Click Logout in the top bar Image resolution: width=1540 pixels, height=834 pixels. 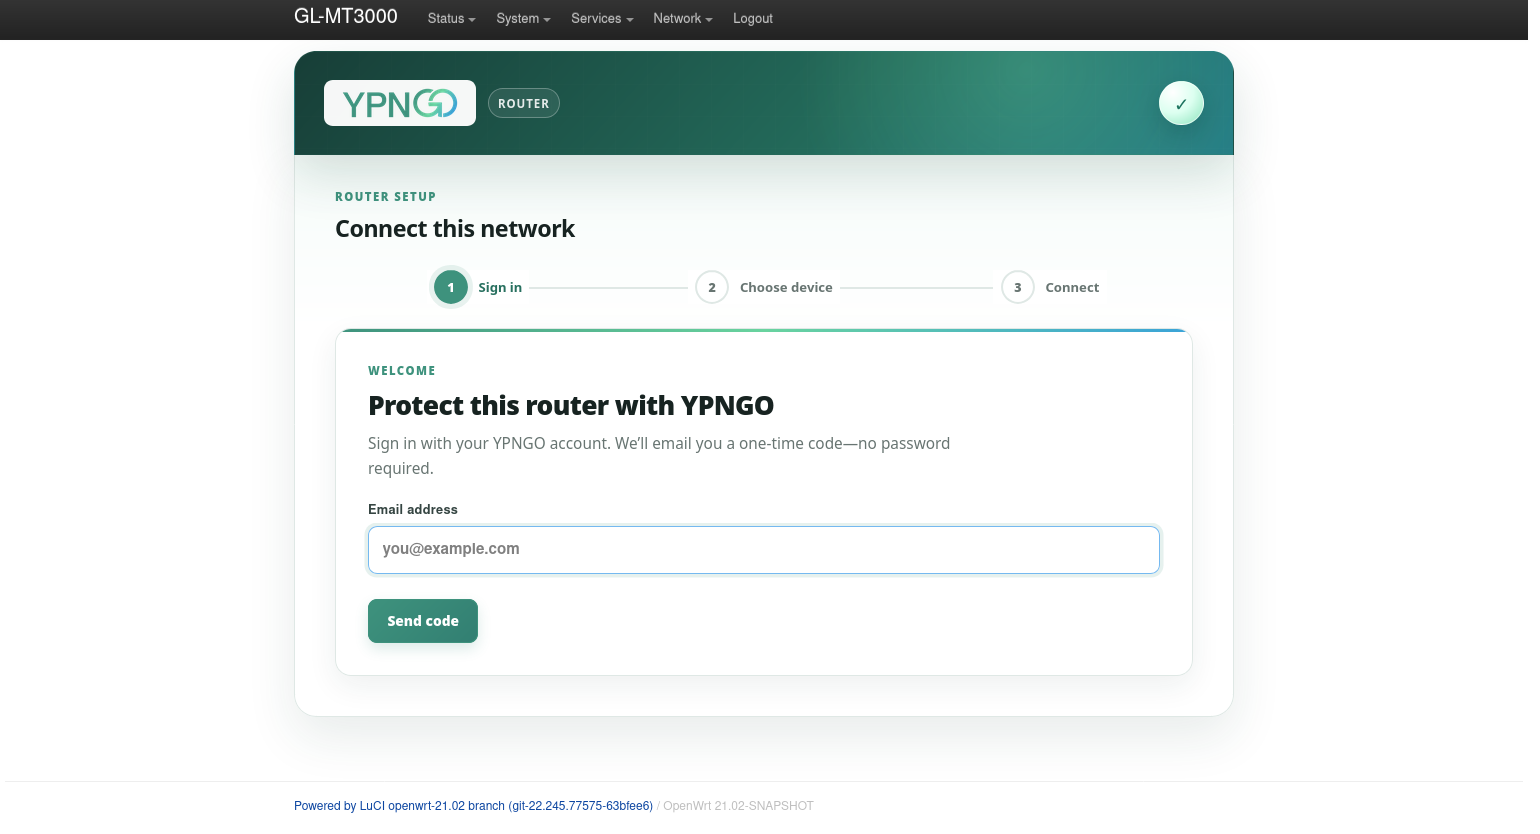coord(753,18)
